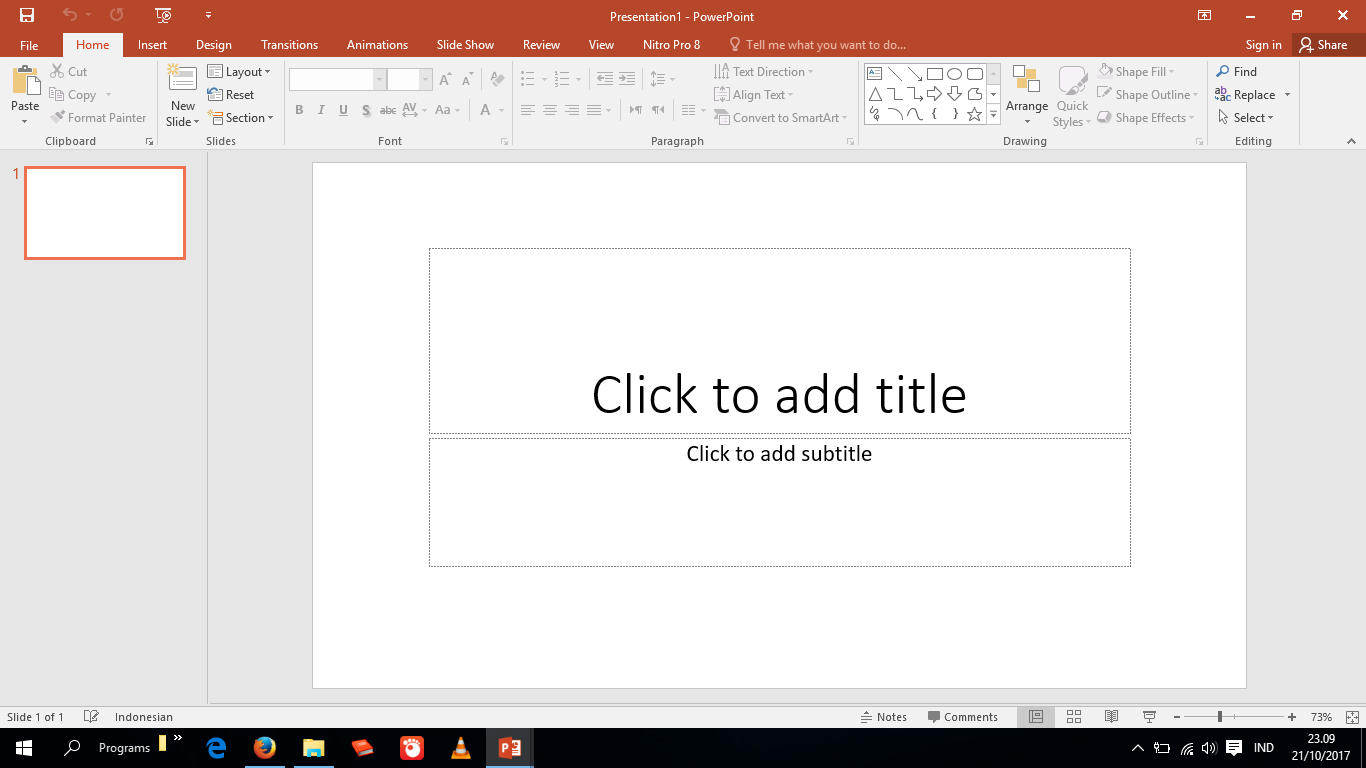Click the Tell me what you want to do box
Viewport: 1366px width, 768px height.
[820, 44]
